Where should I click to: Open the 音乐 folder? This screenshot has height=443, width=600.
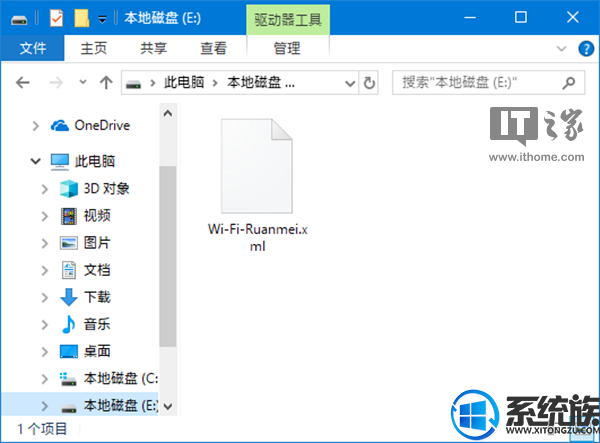point(97,324)
